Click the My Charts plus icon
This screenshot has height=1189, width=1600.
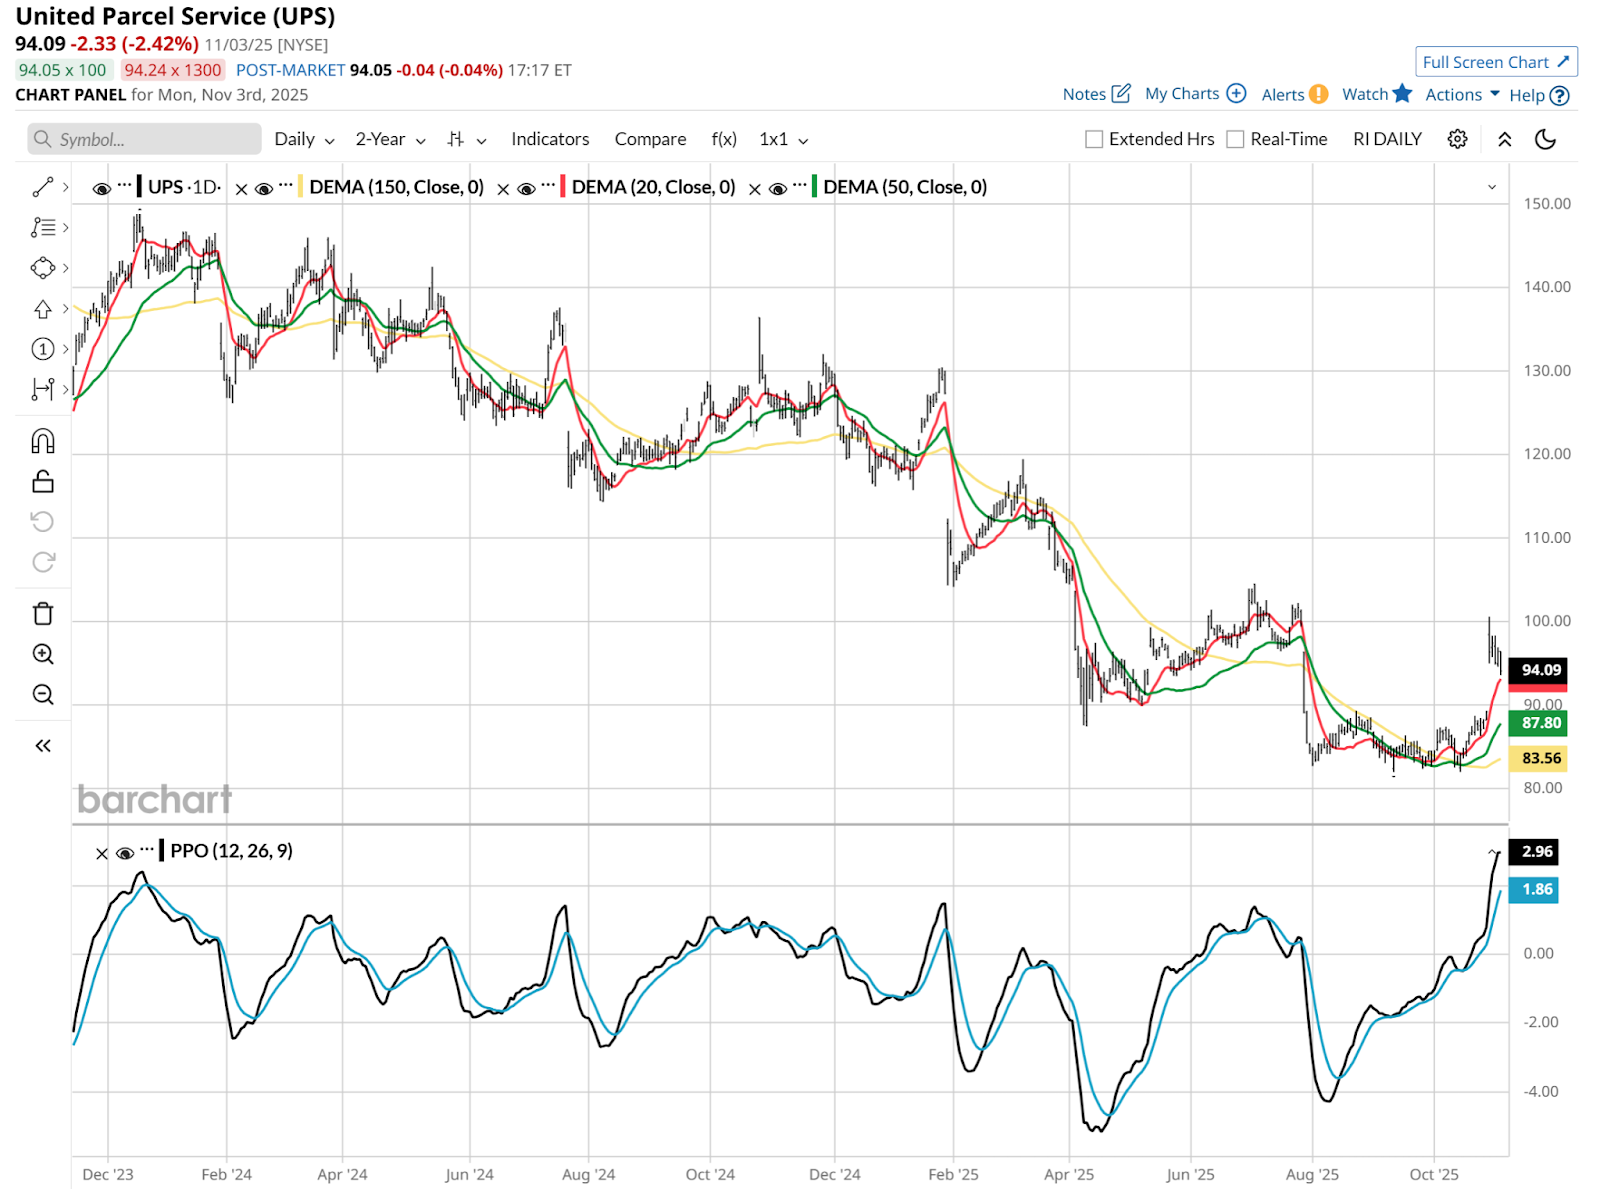pyautogui.click(x=1237, y=93)
